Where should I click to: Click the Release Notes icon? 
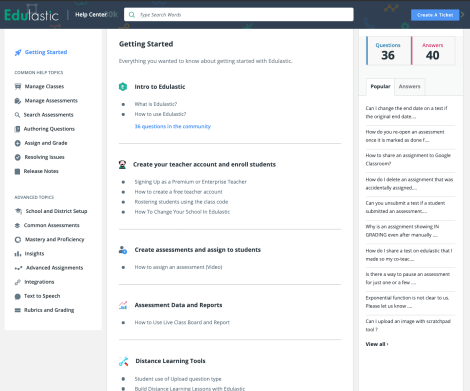point(17,171)
